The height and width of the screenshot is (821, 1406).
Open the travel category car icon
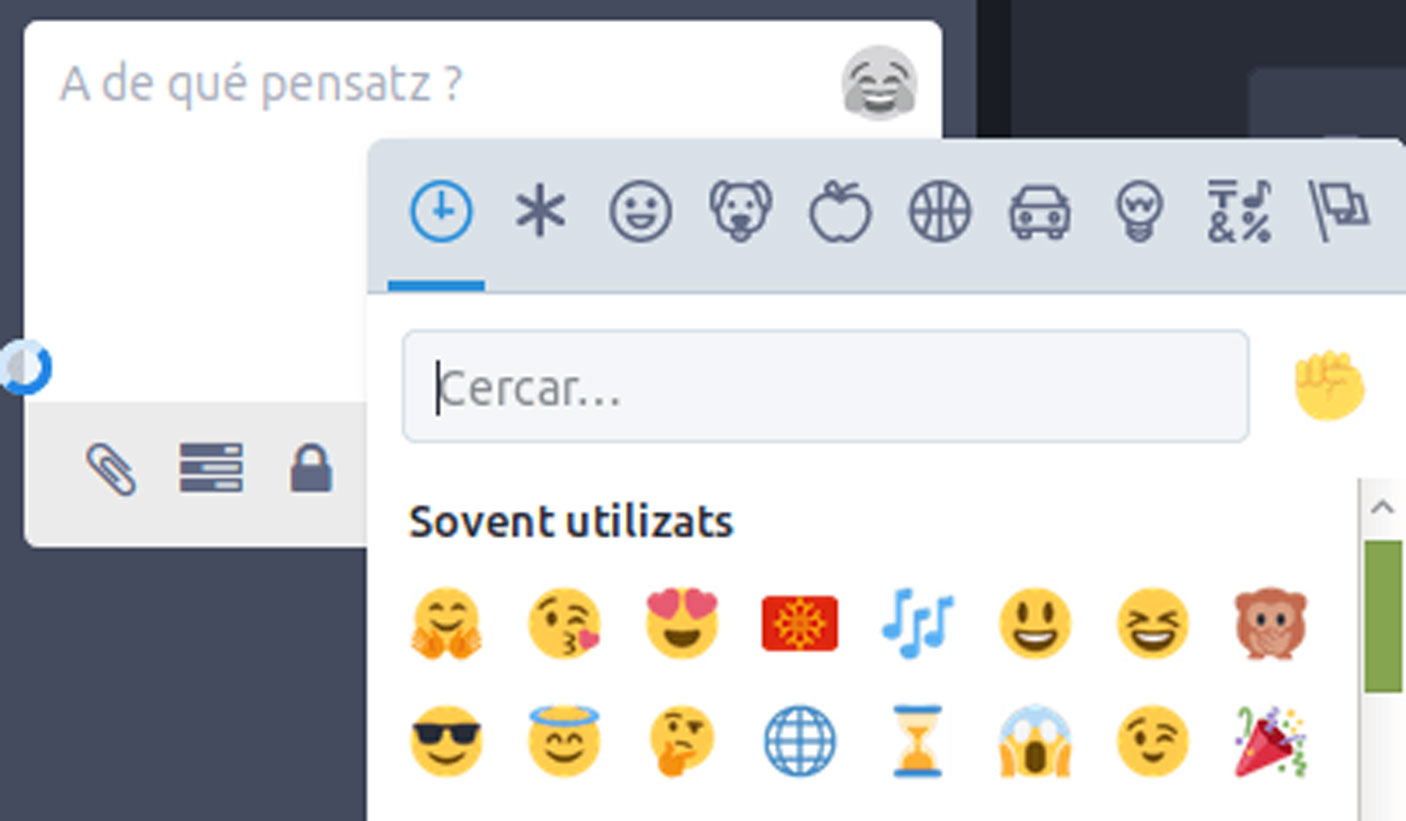pyautogui.click(x=1040, y=212)
